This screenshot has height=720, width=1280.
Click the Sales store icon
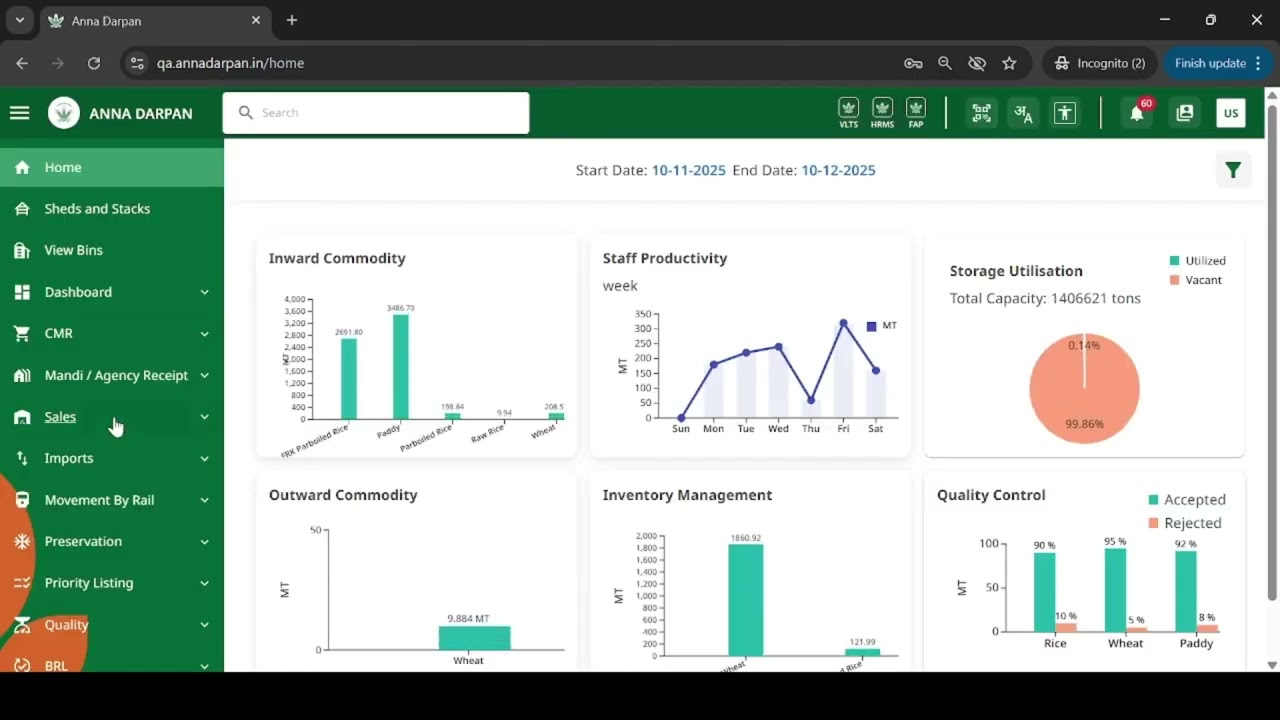(x=22, y=417)
